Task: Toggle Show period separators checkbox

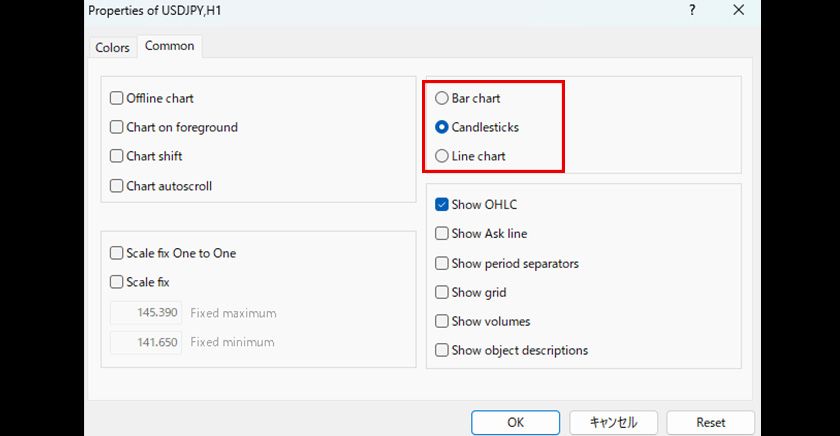Action: click(x=442, y=264)
